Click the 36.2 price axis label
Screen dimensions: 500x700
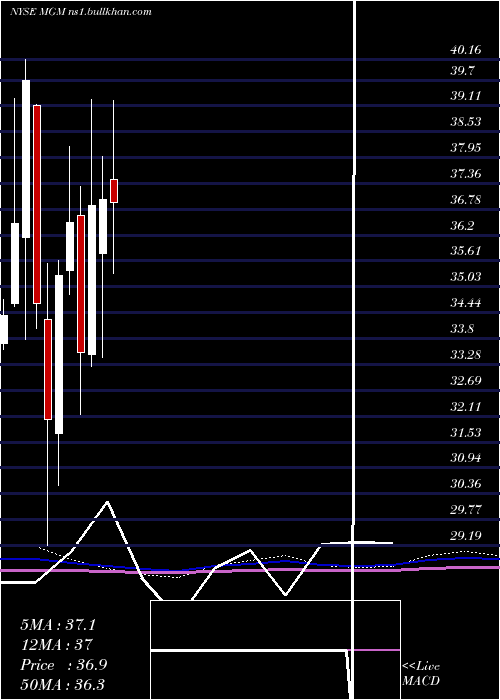click(462, 225)
